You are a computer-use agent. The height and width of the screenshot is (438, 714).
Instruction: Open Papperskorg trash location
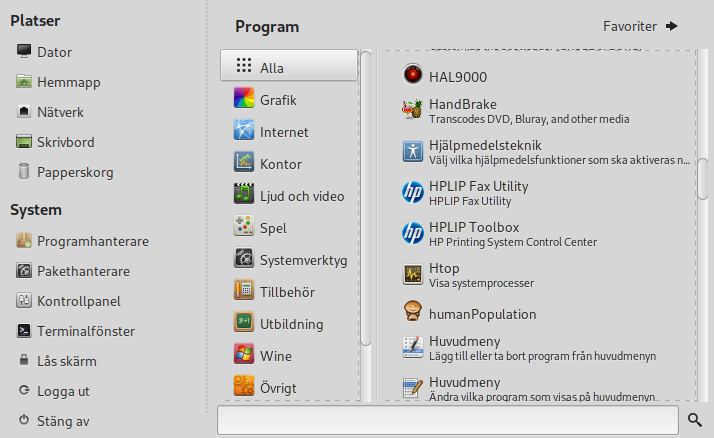(75, 172)
